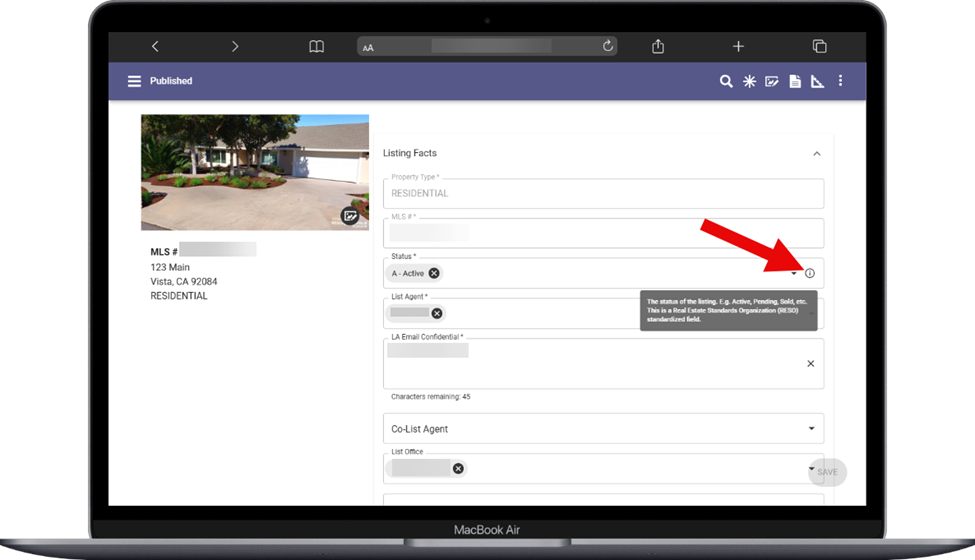Expand the Co-List Agent dropdown
The width and height of the screenshot is (975, 560).
[810, 429]
